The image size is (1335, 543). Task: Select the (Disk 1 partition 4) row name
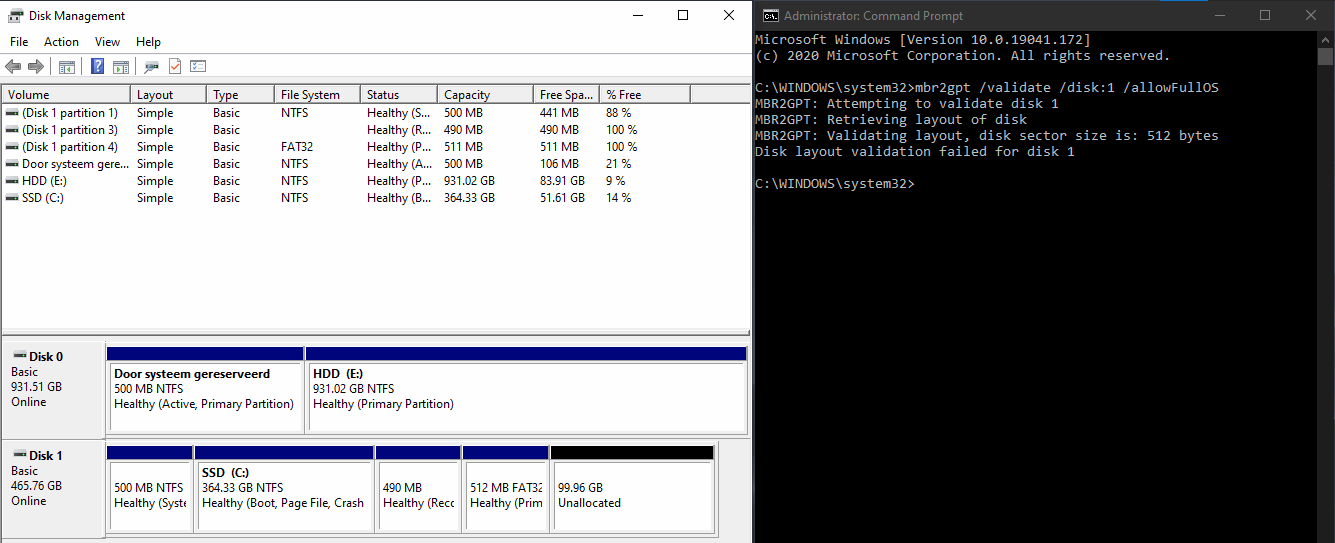70,147
